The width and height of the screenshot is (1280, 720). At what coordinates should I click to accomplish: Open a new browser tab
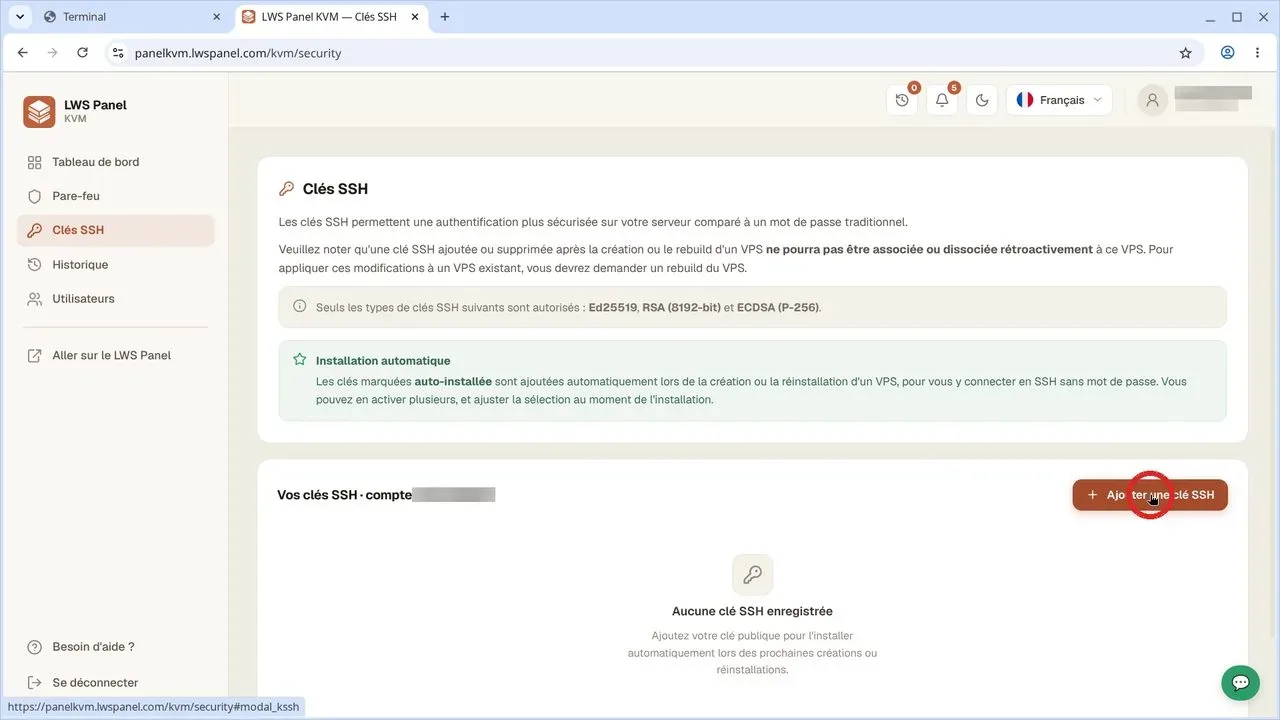(x=445, y=17)
